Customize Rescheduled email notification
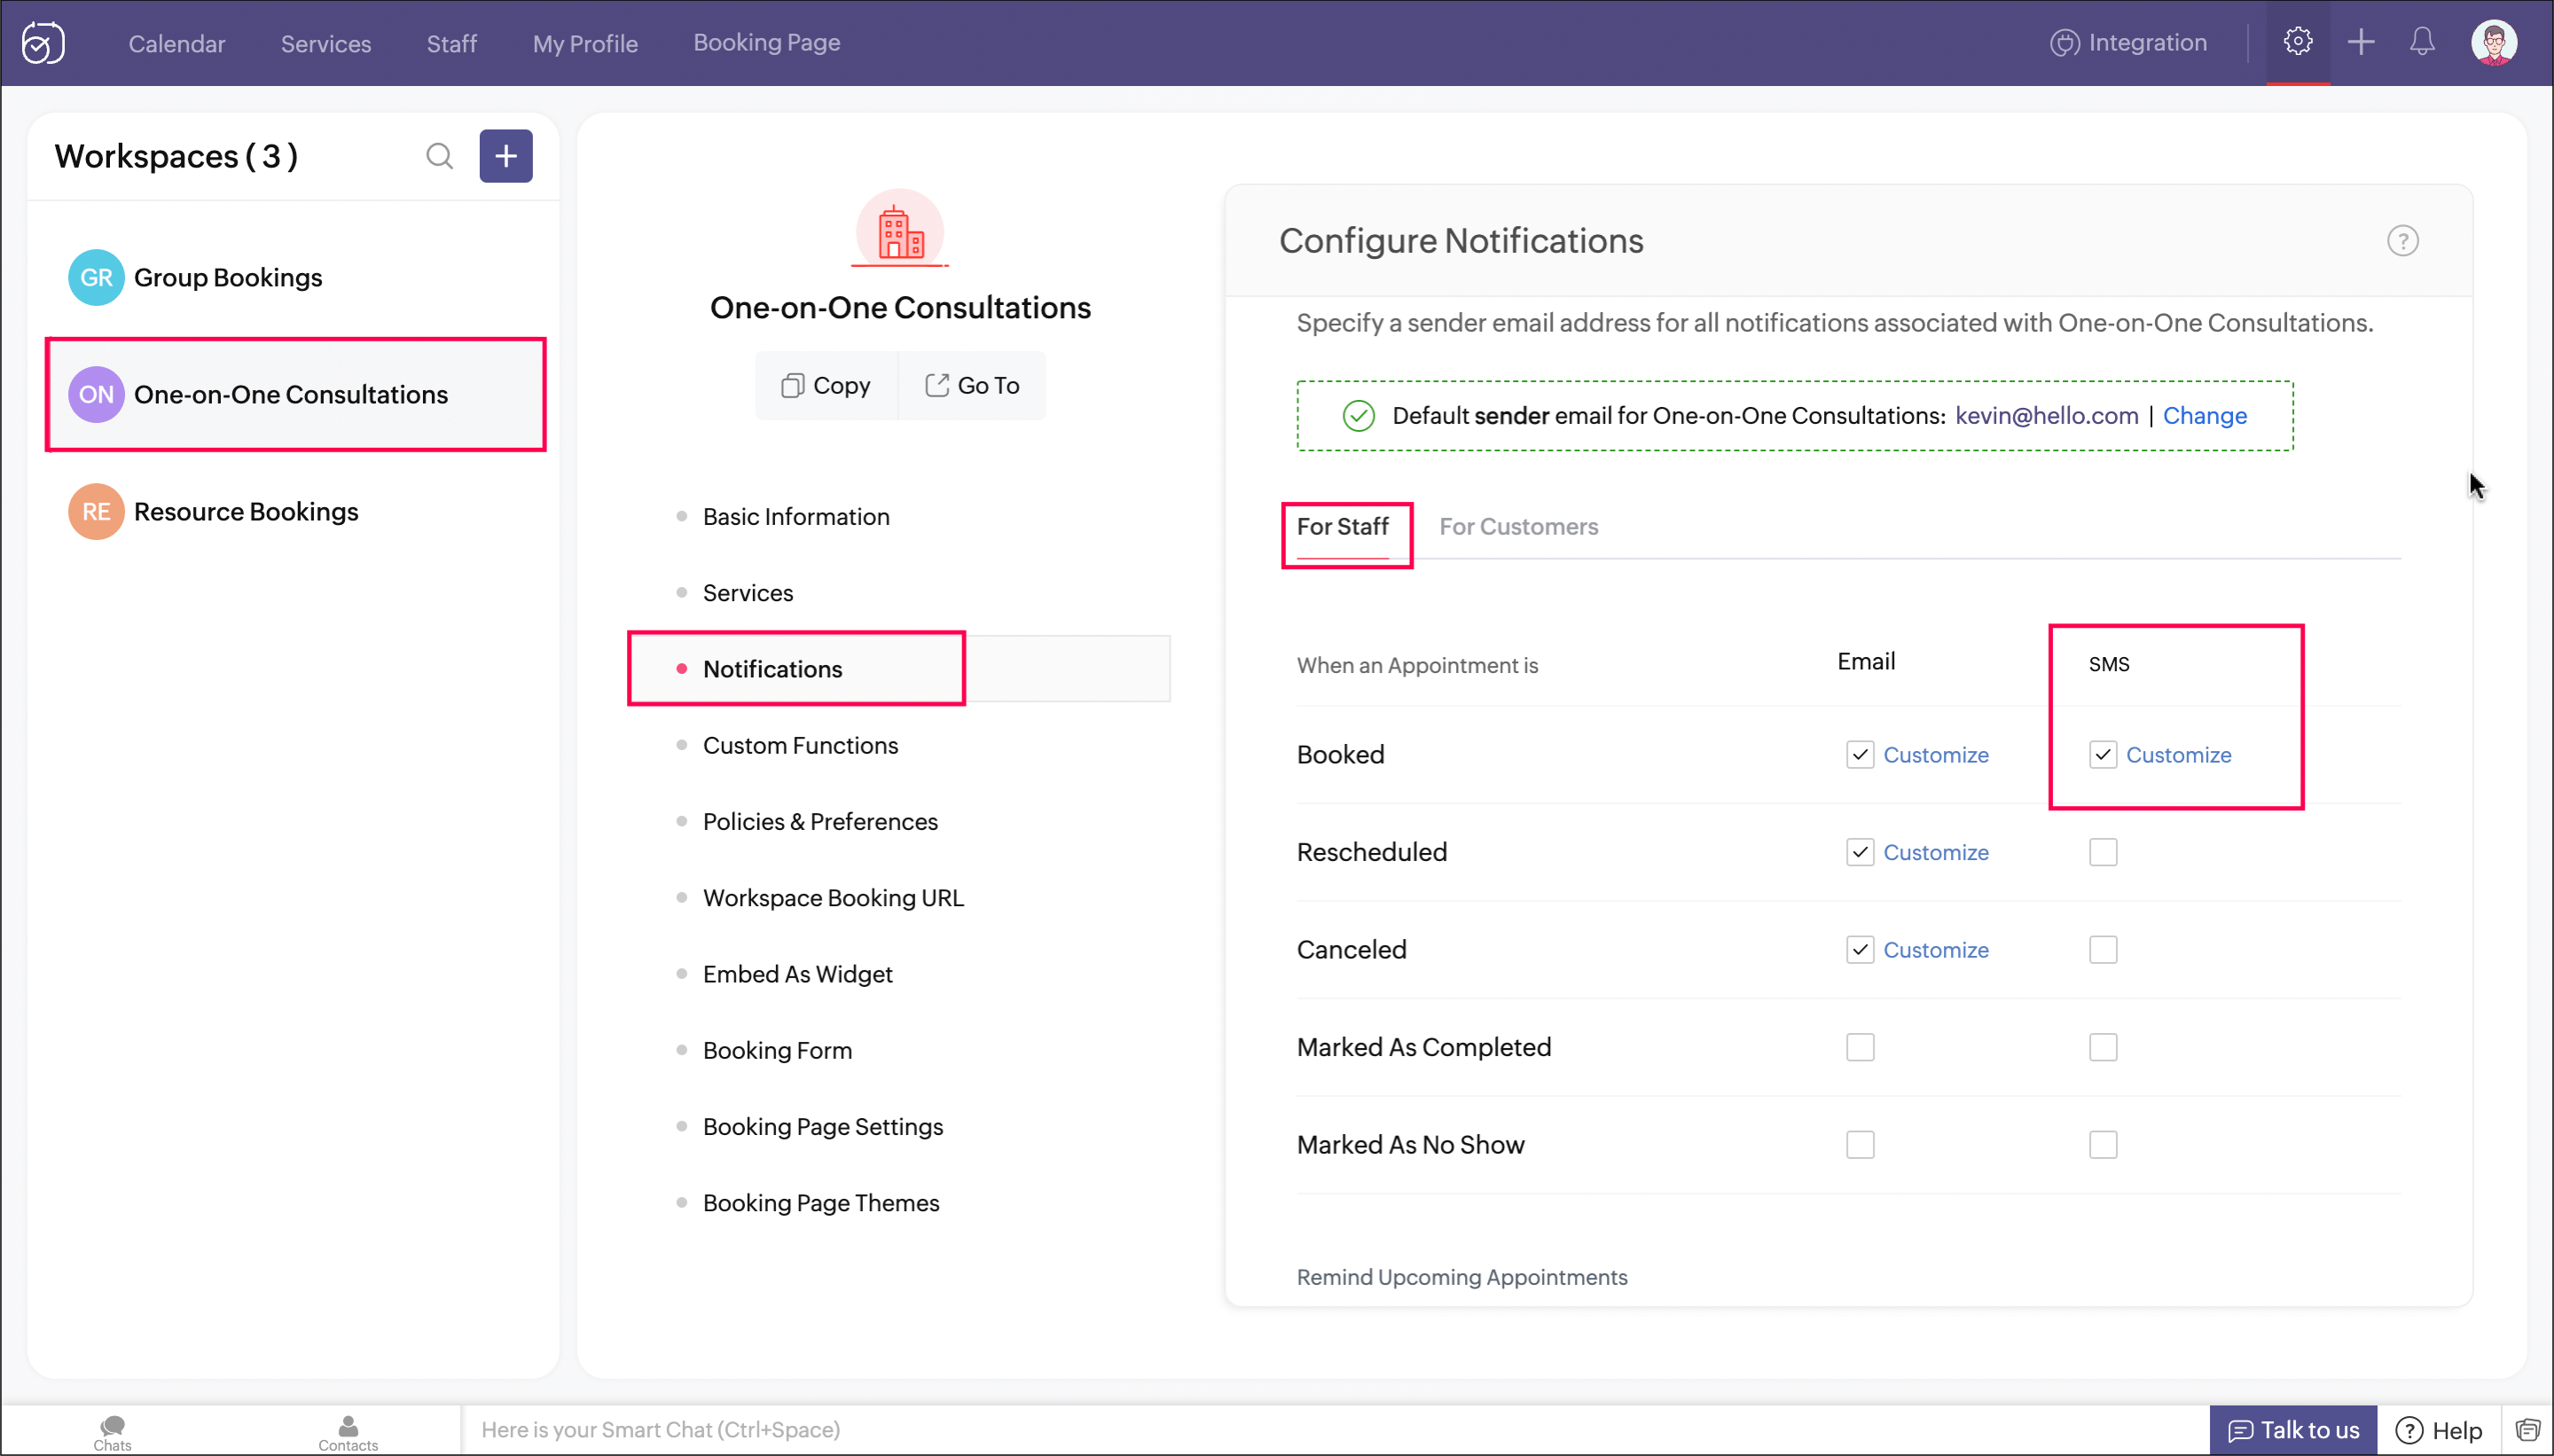The width and height of the screenshot is (2554, 1456). 1935,852
